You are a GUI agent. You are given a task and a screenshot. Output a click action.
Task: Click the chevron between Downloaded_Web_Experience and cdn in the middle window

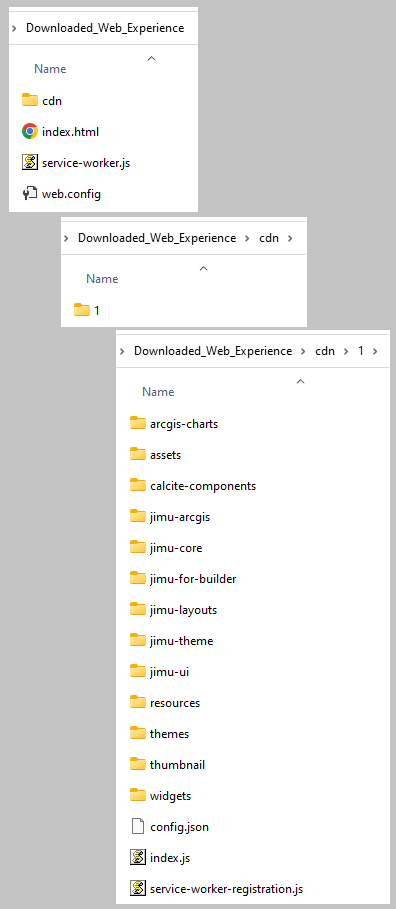[246, 238]
